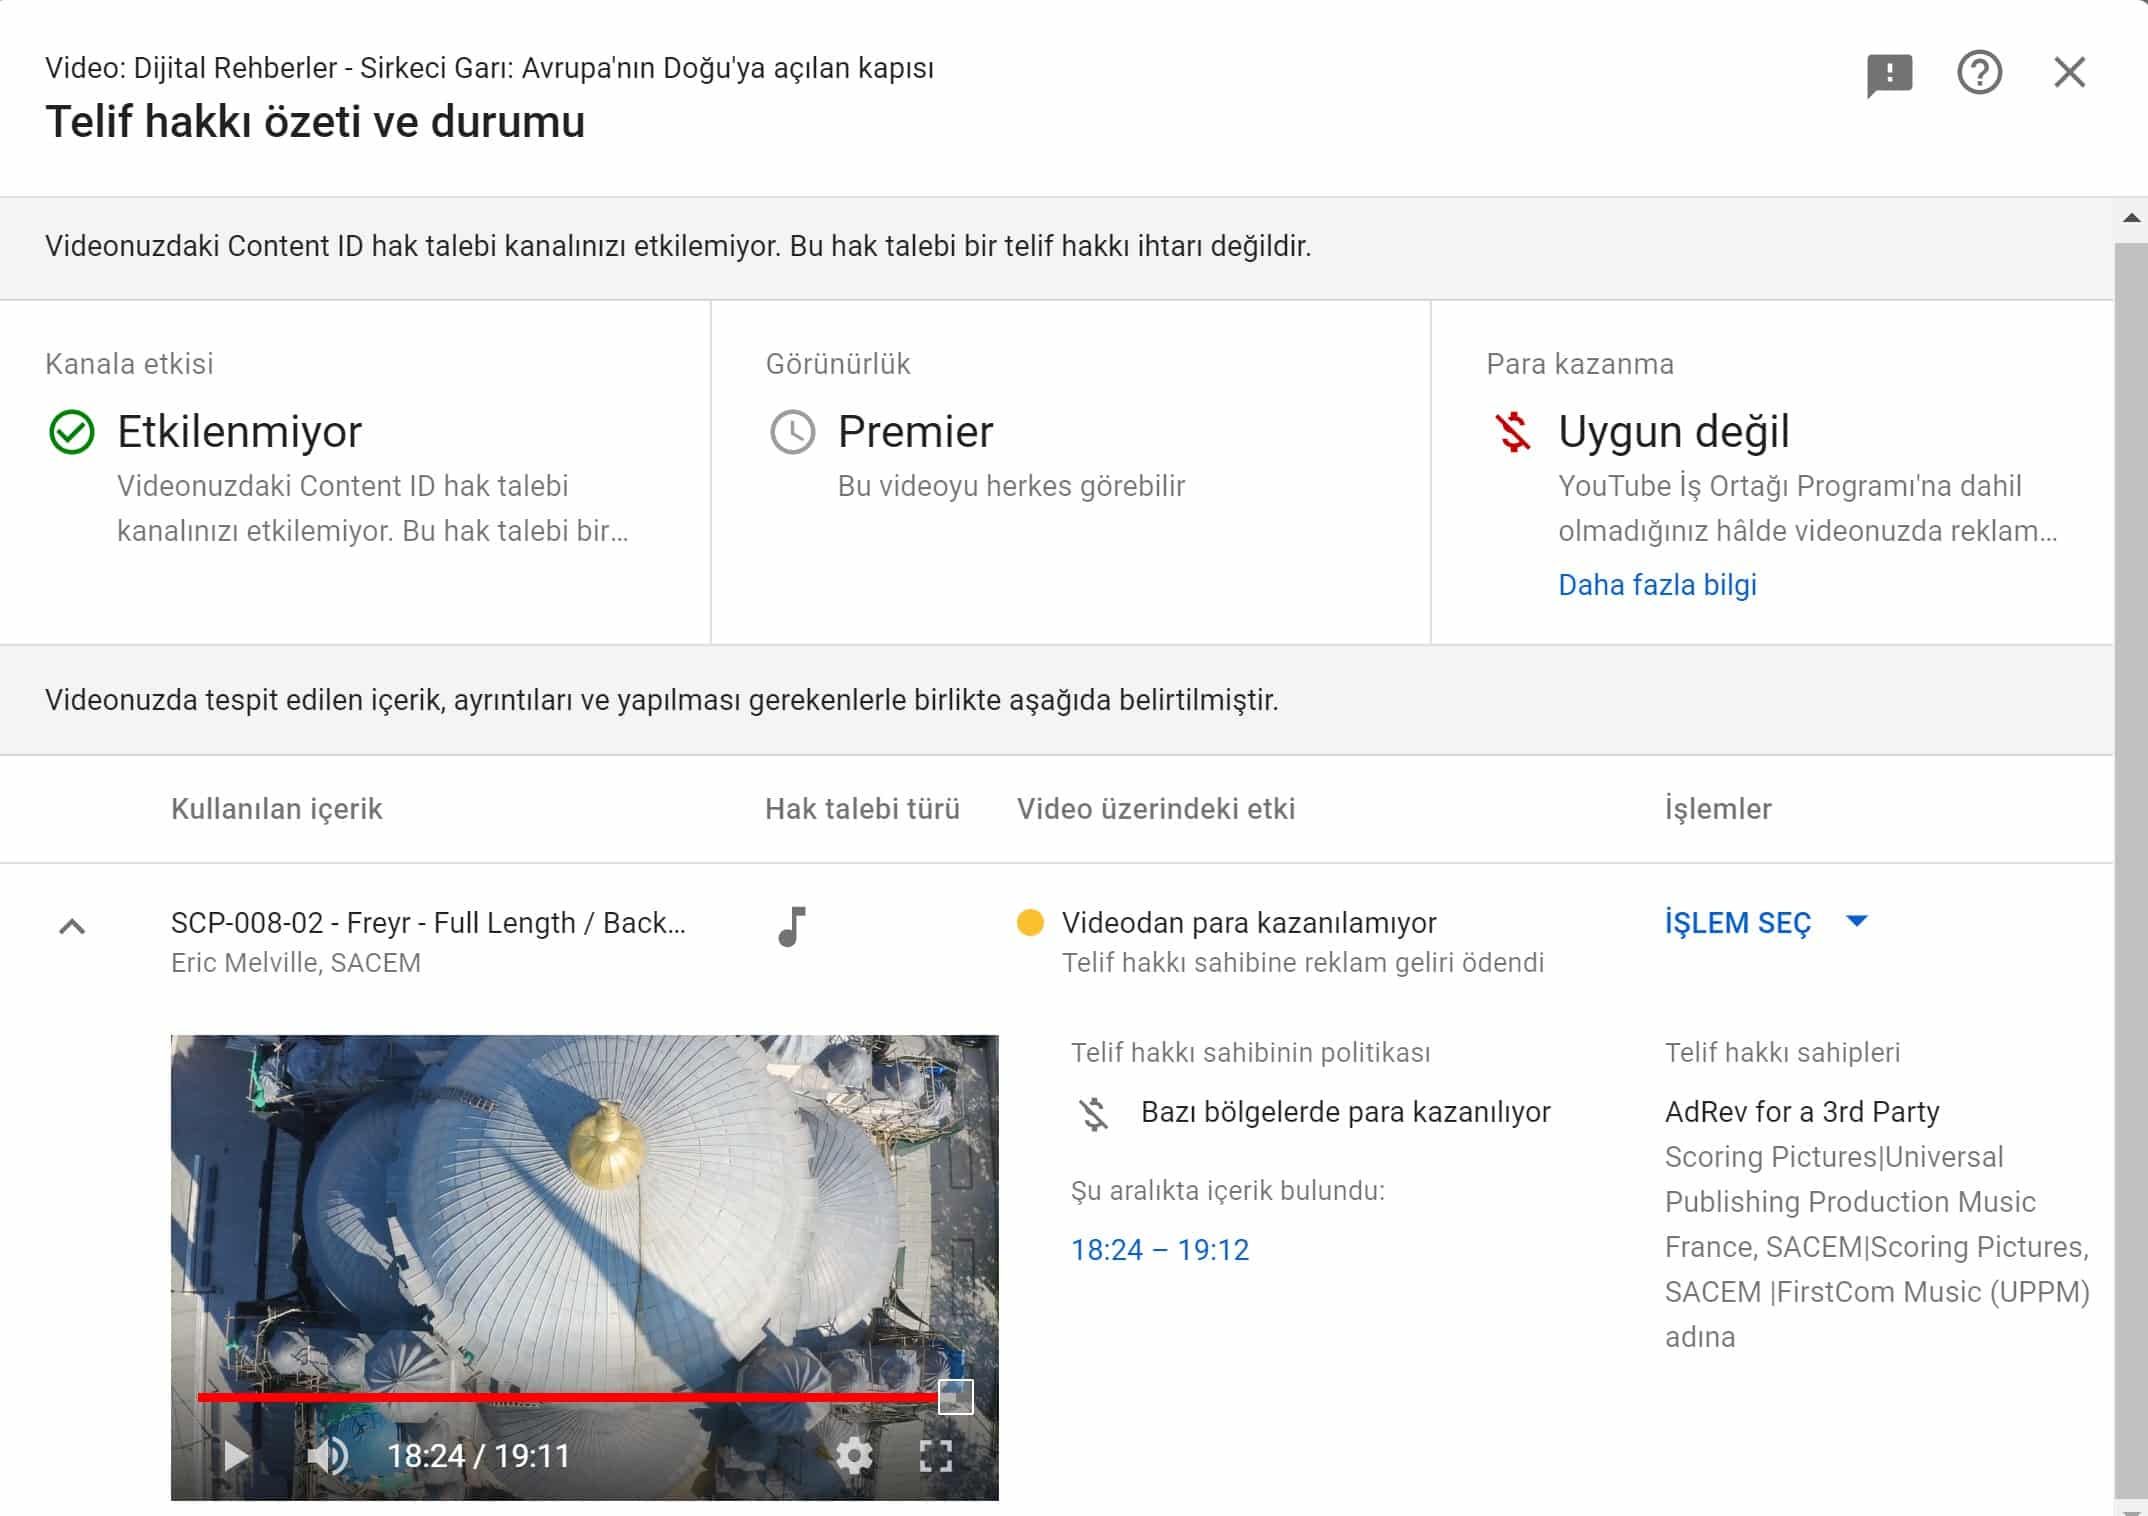Image resolution: width=2148 pixels, height=1516 pixels.
Task: Click the crossed dollar monetization icon
Action: coord(1512,432)
